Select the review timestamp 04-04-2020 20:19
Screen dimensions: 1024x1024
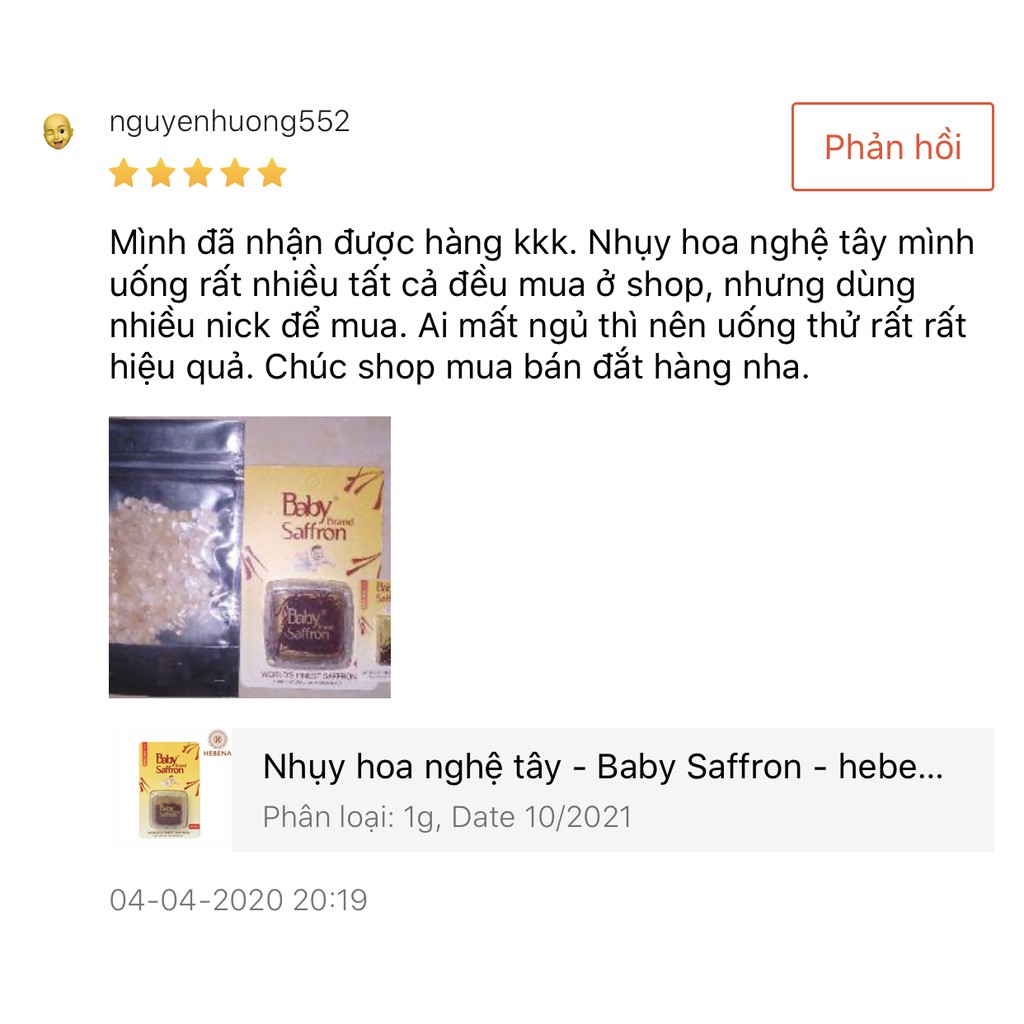(x=238, y=900)
